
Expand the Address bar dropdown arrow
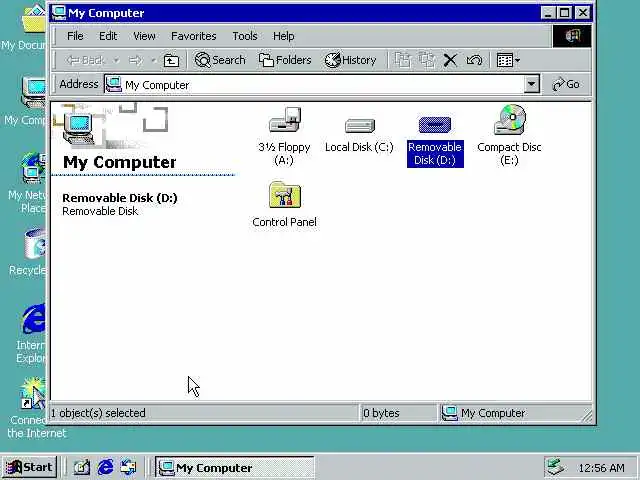pos(531,84)
